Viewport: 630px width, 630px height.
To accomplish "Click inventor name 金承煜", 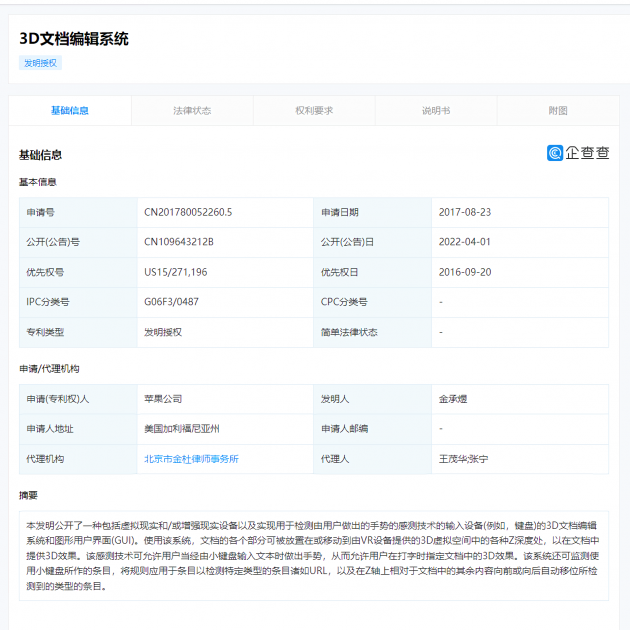I will tap(453, 399).
